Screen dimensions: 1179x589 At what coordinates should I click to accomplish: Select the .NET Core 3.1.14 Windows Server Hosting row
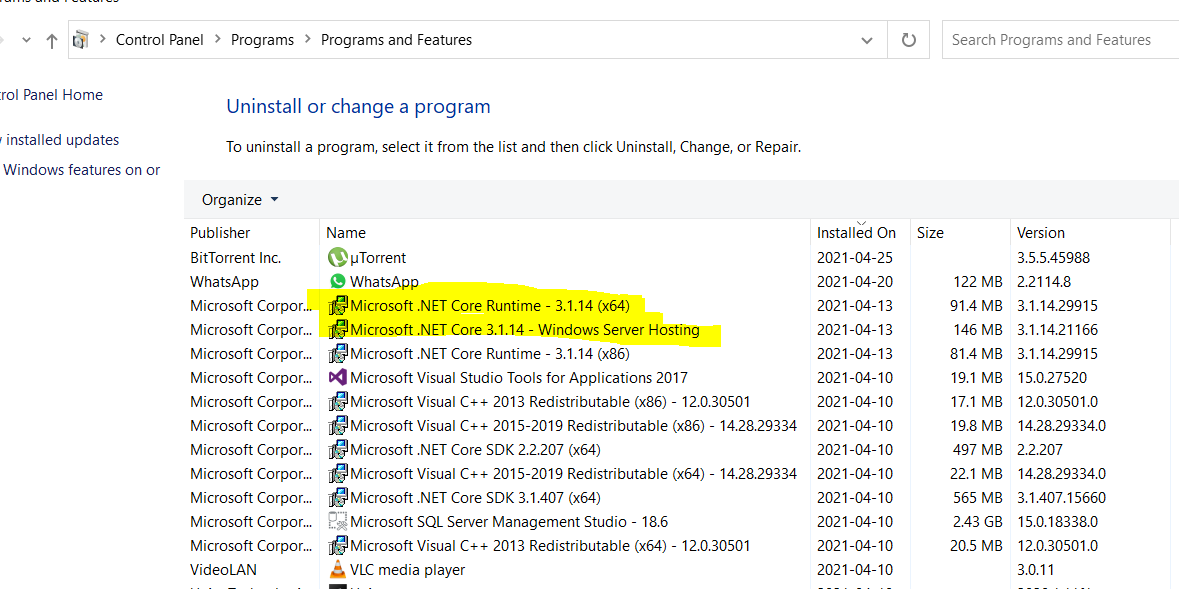tap(524, 330)
